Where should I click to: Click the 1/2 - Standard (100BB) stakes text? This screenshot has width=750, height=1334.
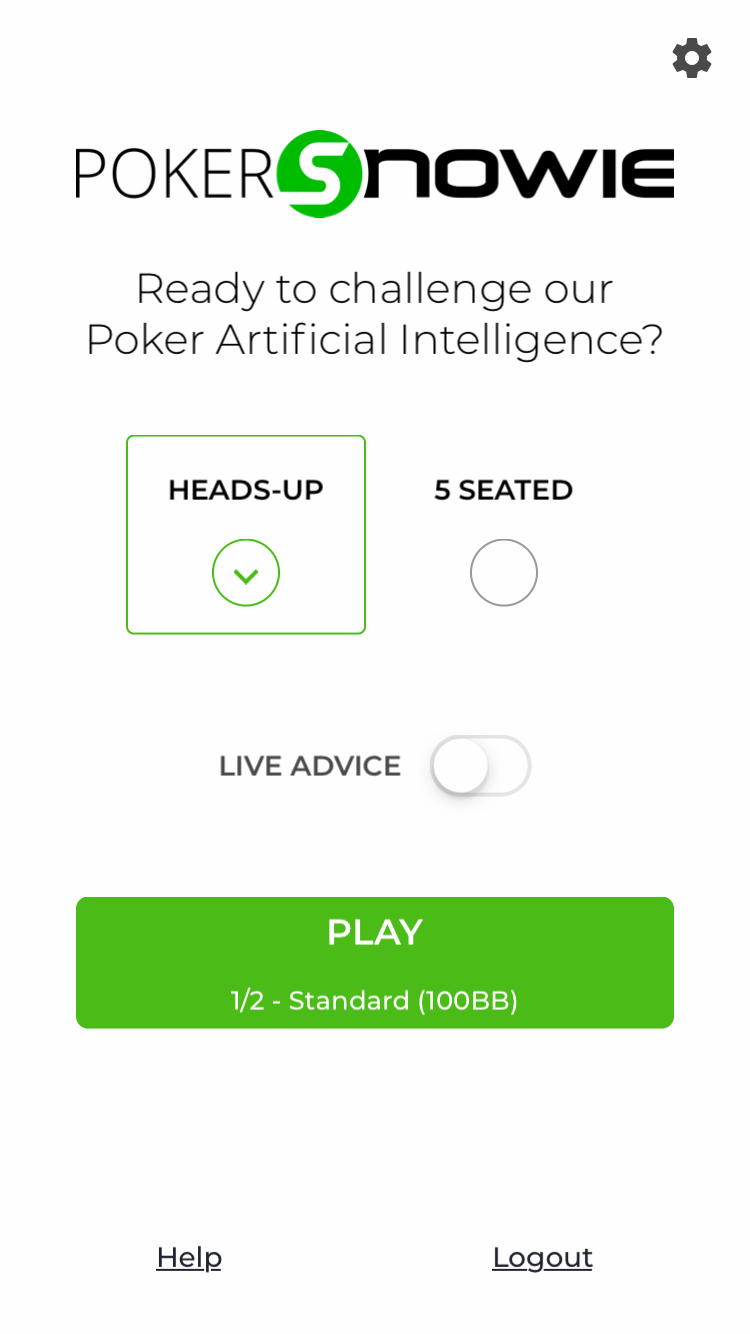click(375, 1001)
